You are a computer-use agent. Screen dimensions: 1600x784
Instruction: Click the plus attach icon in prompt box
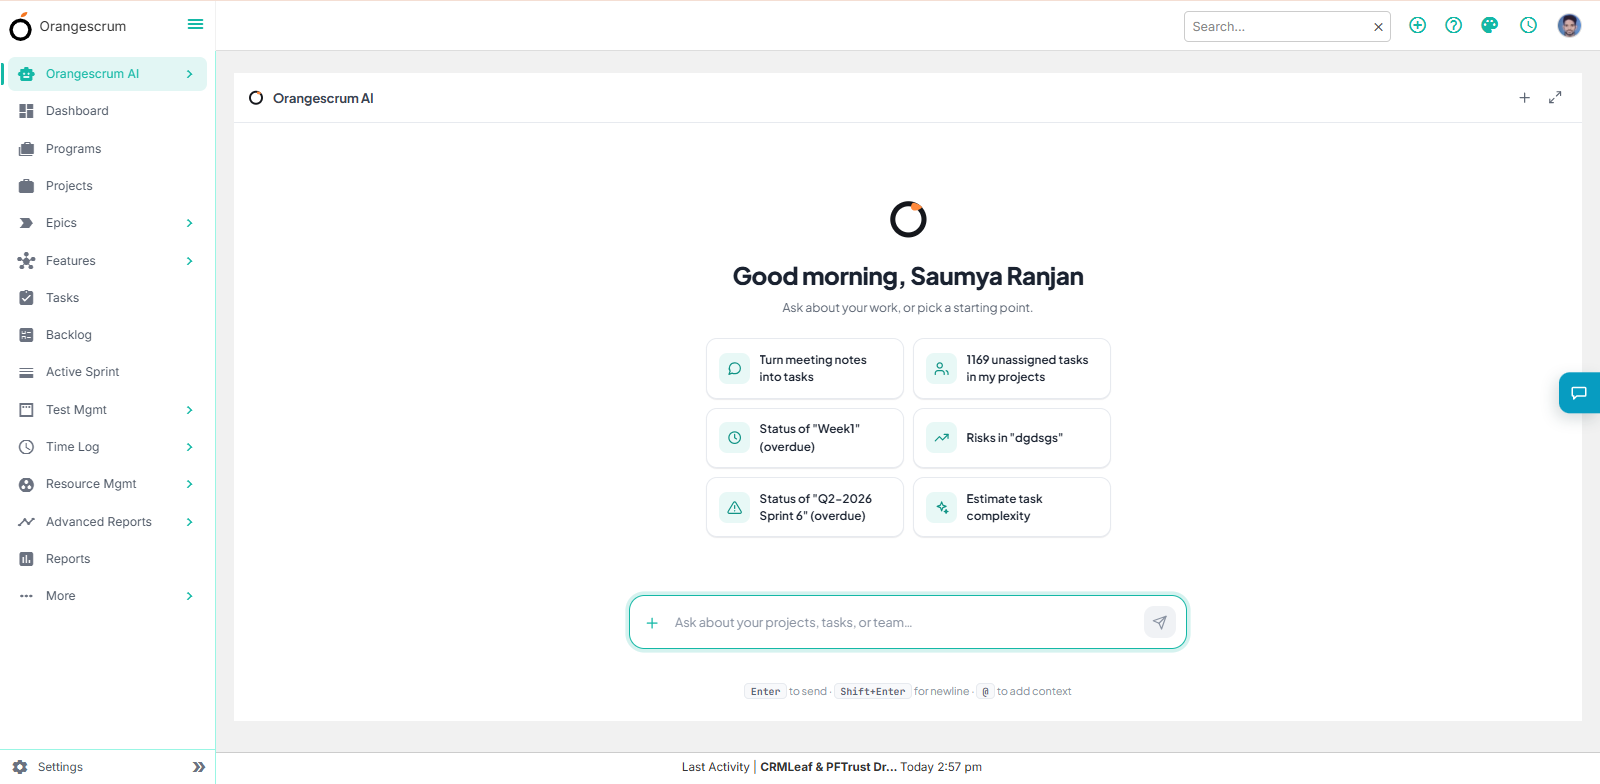coord(652,623)
